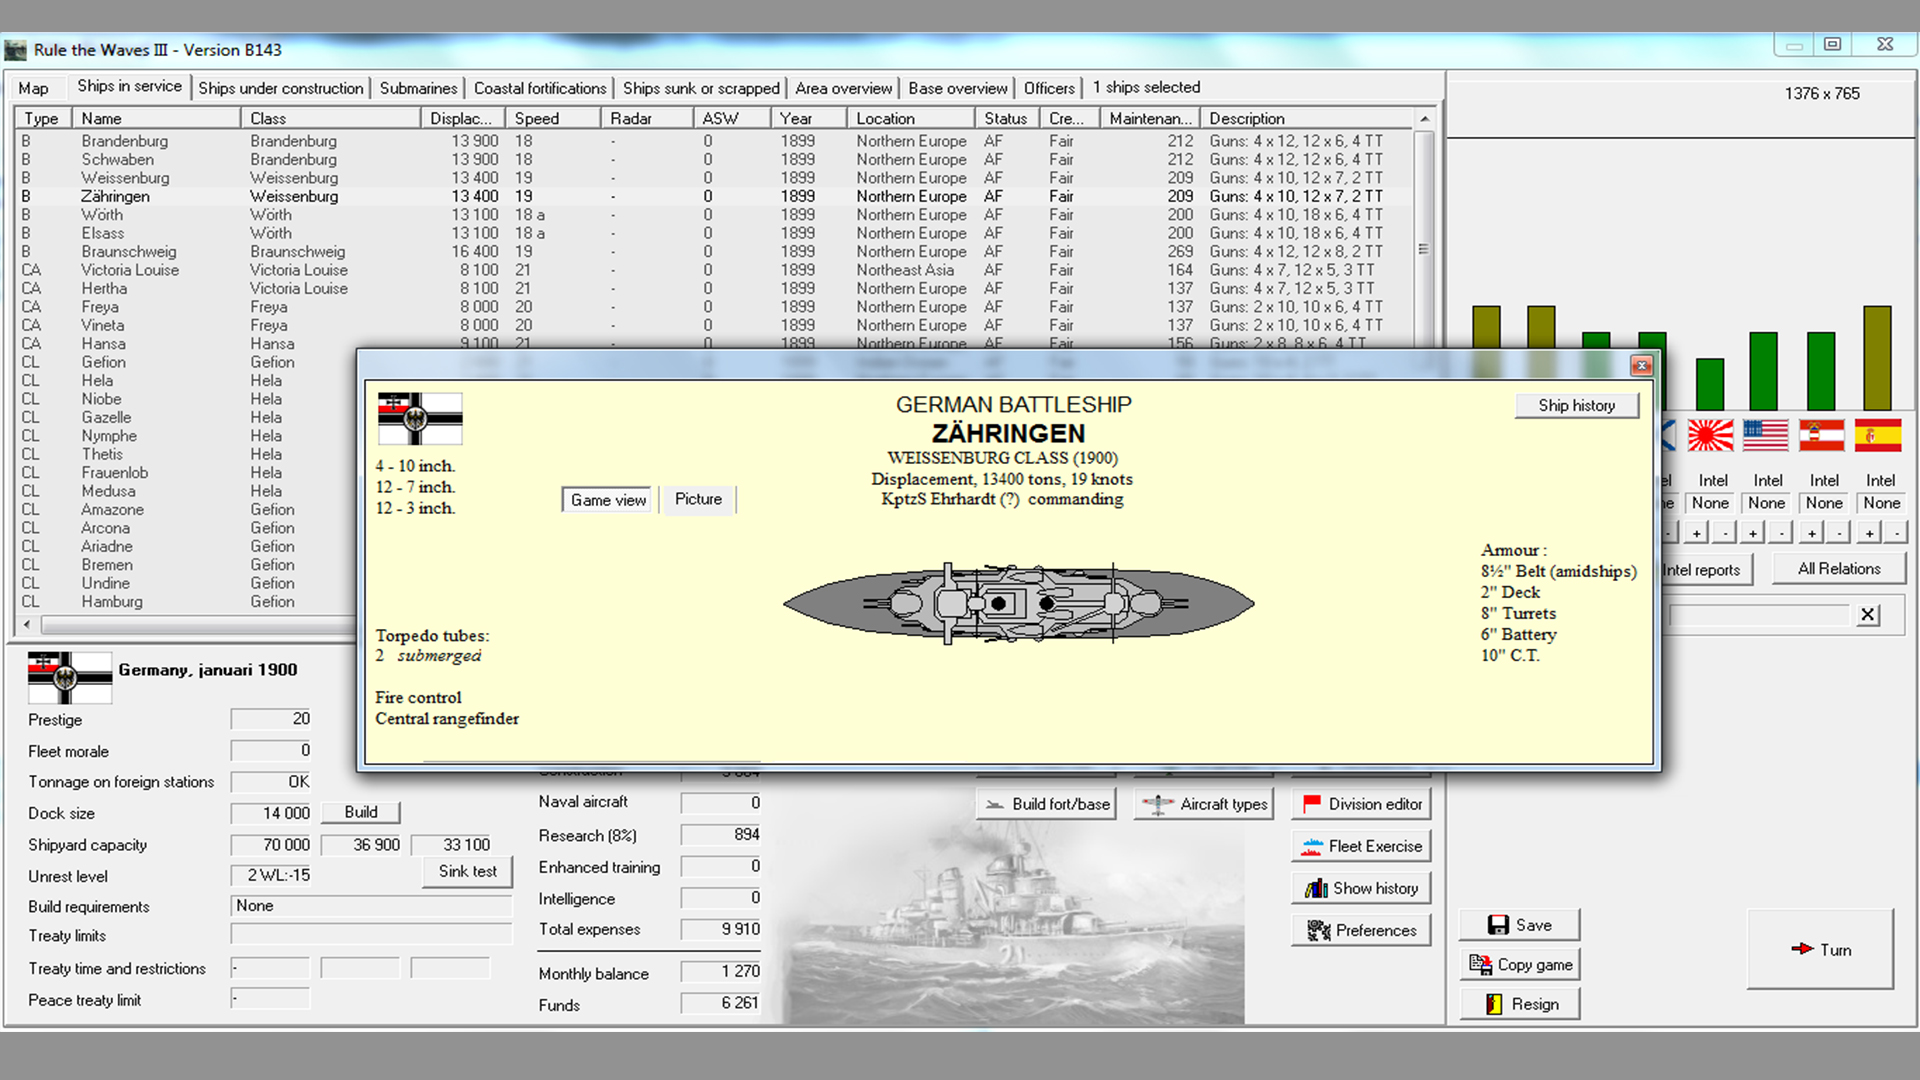Switch to Picture view in the ship popup
The height and width of the screenshot is (1080, 1920).
pos(698,499)
